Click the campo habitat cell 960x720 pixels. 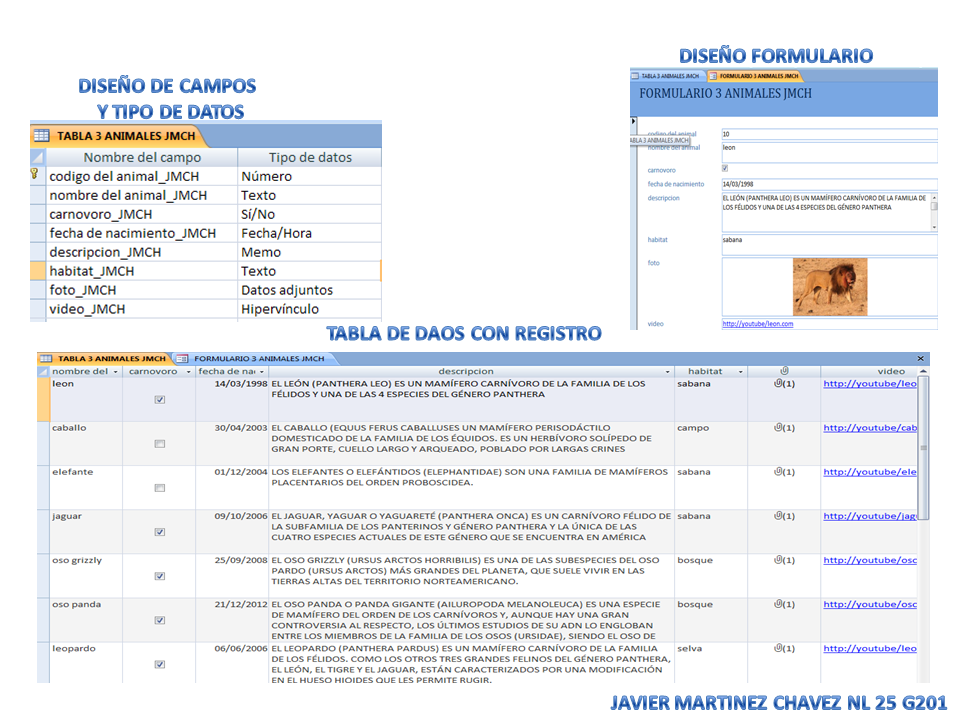711,443
